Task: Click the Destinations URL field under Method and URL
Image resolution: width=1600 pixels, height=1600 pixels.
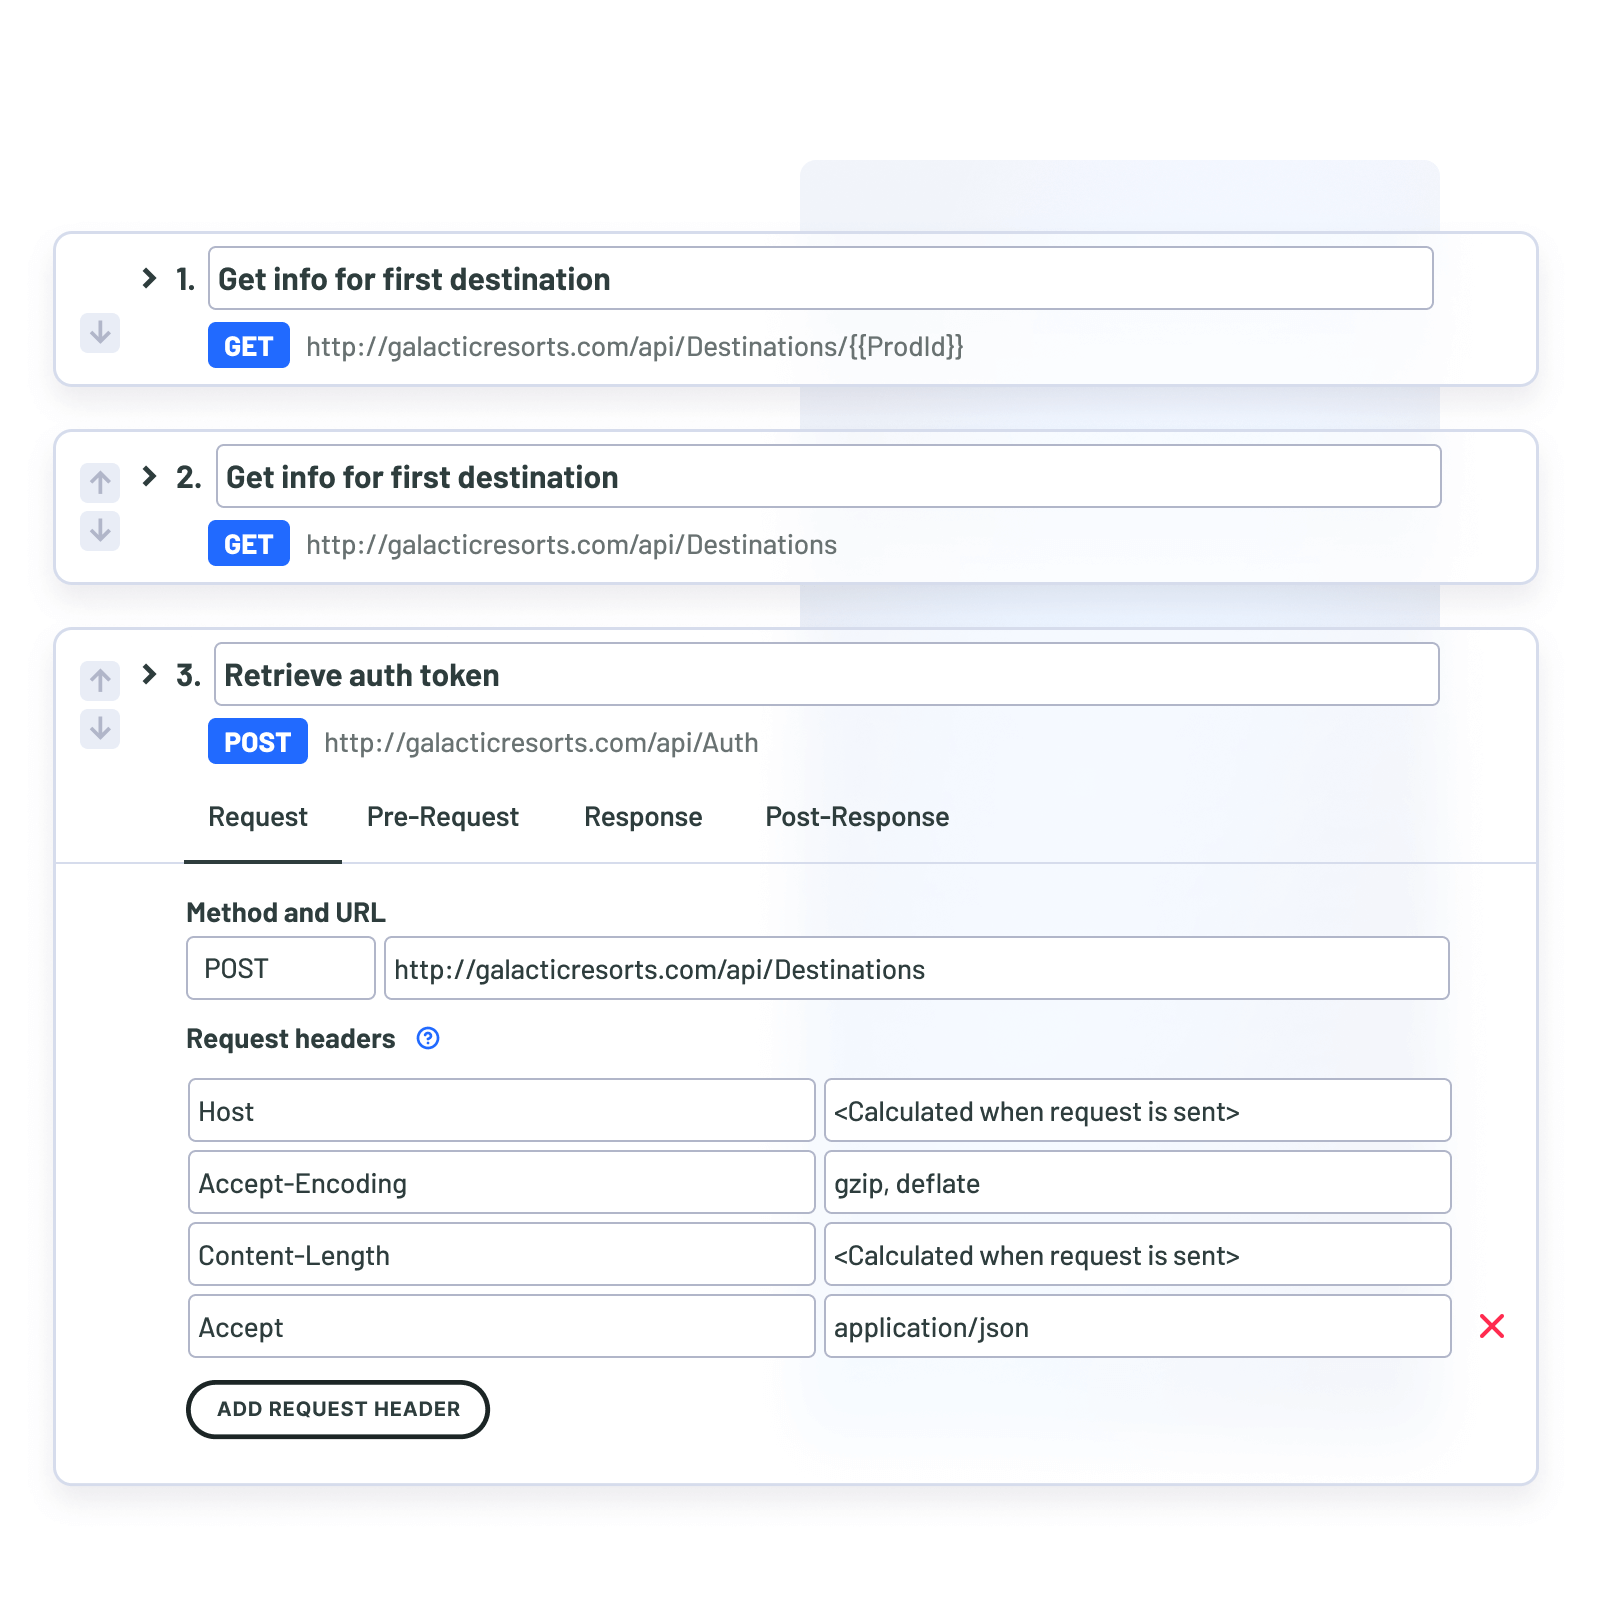Action: [x=915, y=968]
